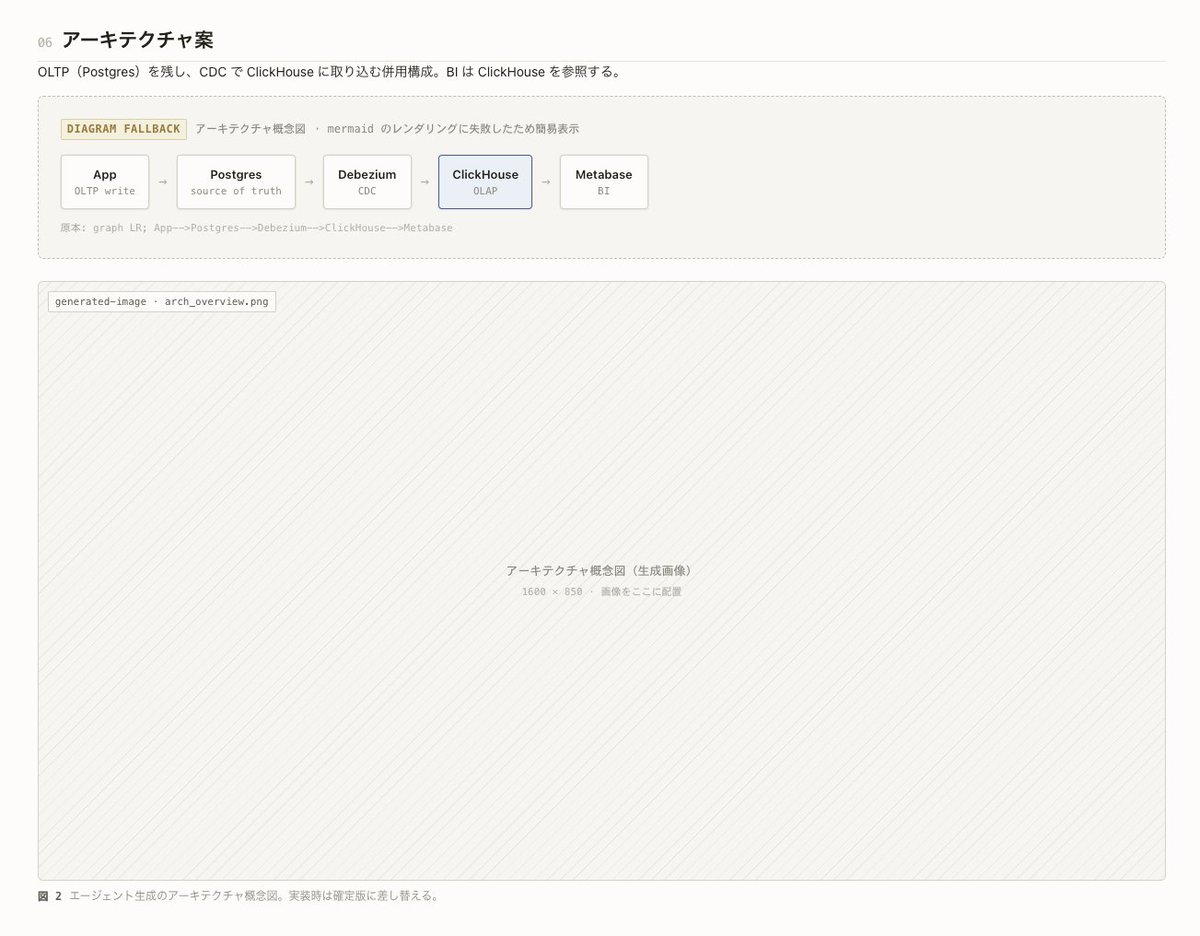1200x936 pixels.
Task: Click the Debezium CDC node
Action: [367, 182]
